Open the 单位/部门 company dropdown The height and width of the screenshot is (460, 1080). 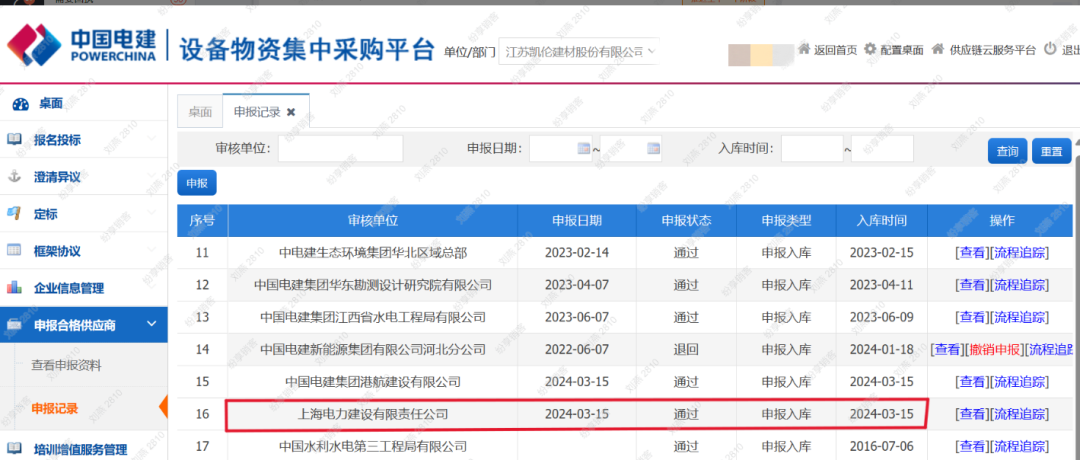[x=578, y=52]
